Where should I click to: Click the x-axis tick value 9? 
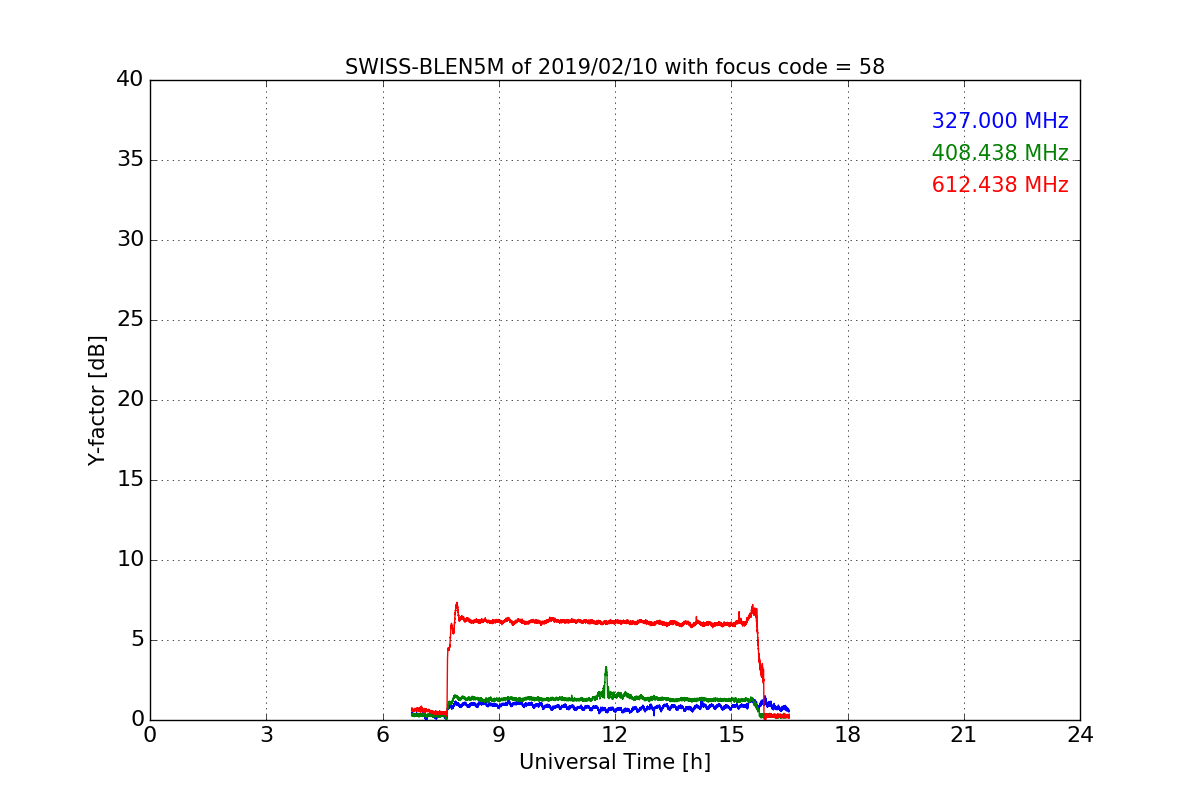pyautogui.click(x=499, y=735)
